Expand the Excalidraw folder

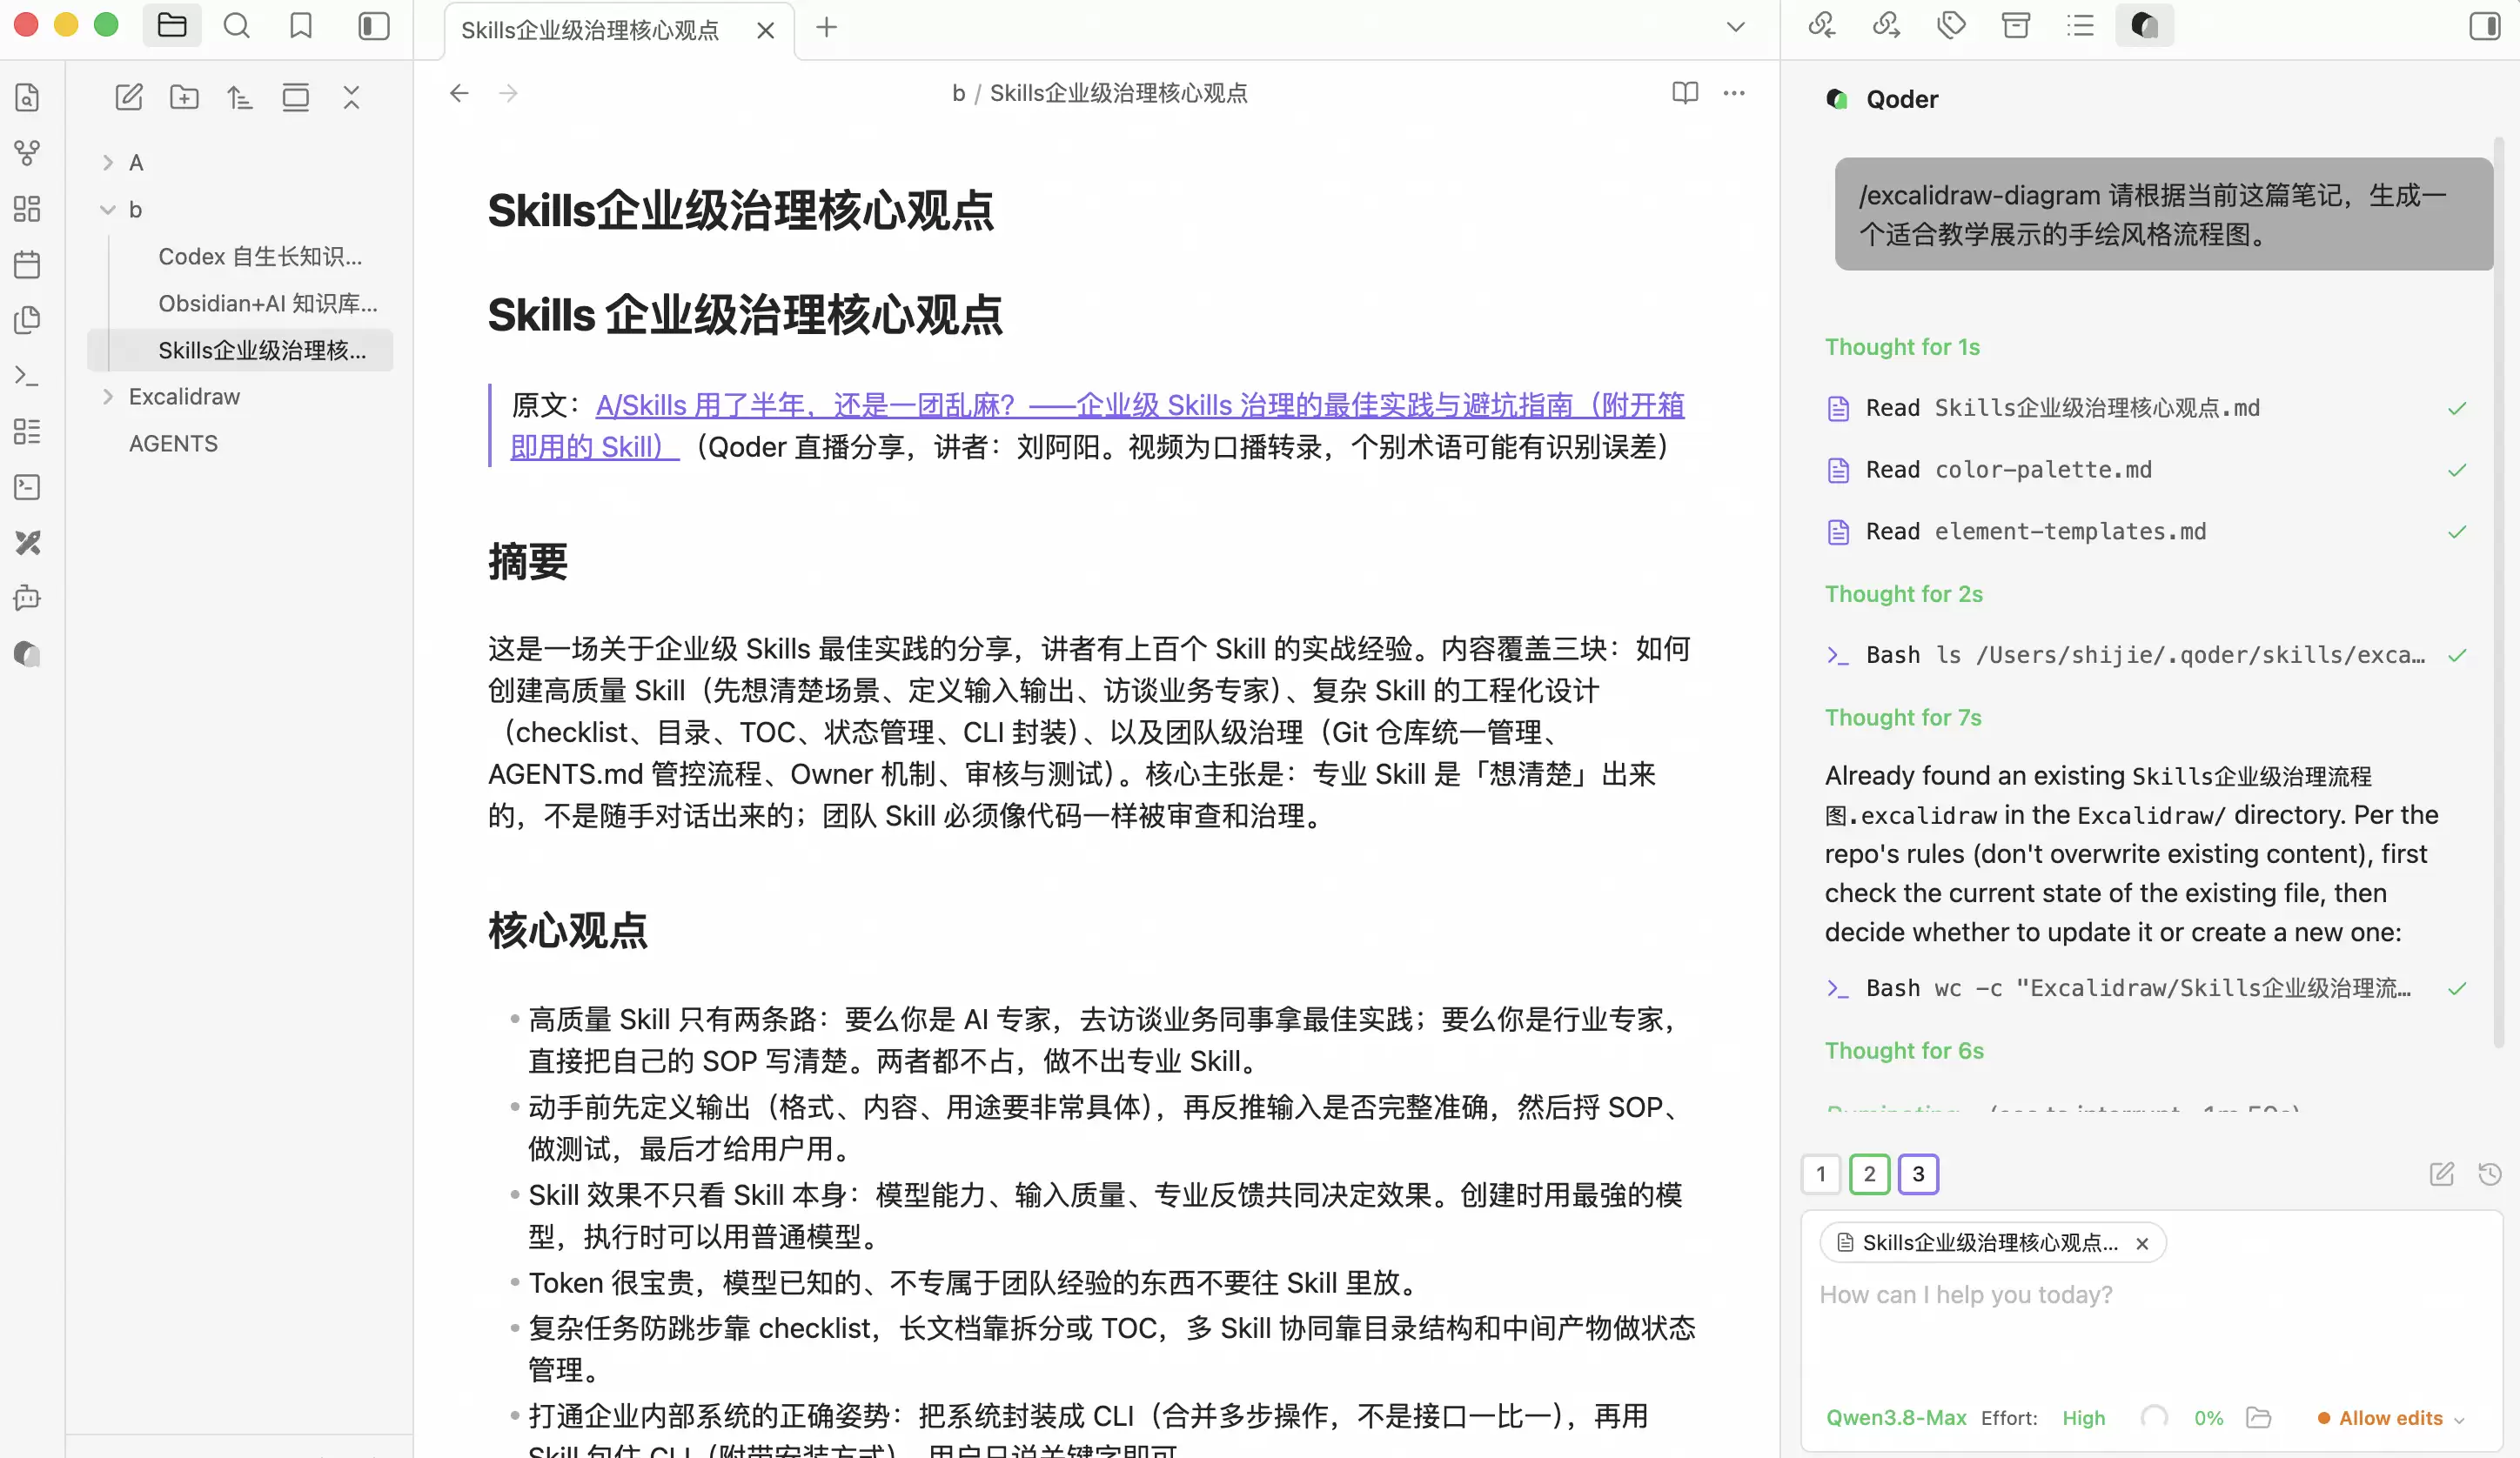click(x=108, y=397)
